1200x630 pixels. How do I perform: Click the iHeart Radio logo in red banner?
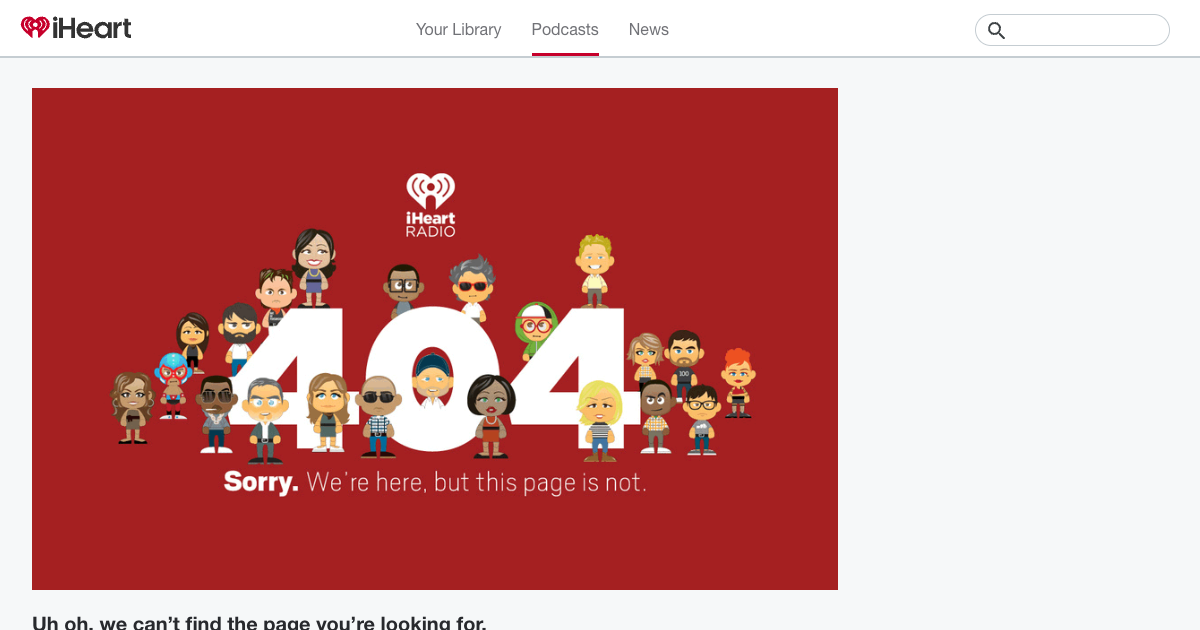pyautogui.click(x=431, y=205)
